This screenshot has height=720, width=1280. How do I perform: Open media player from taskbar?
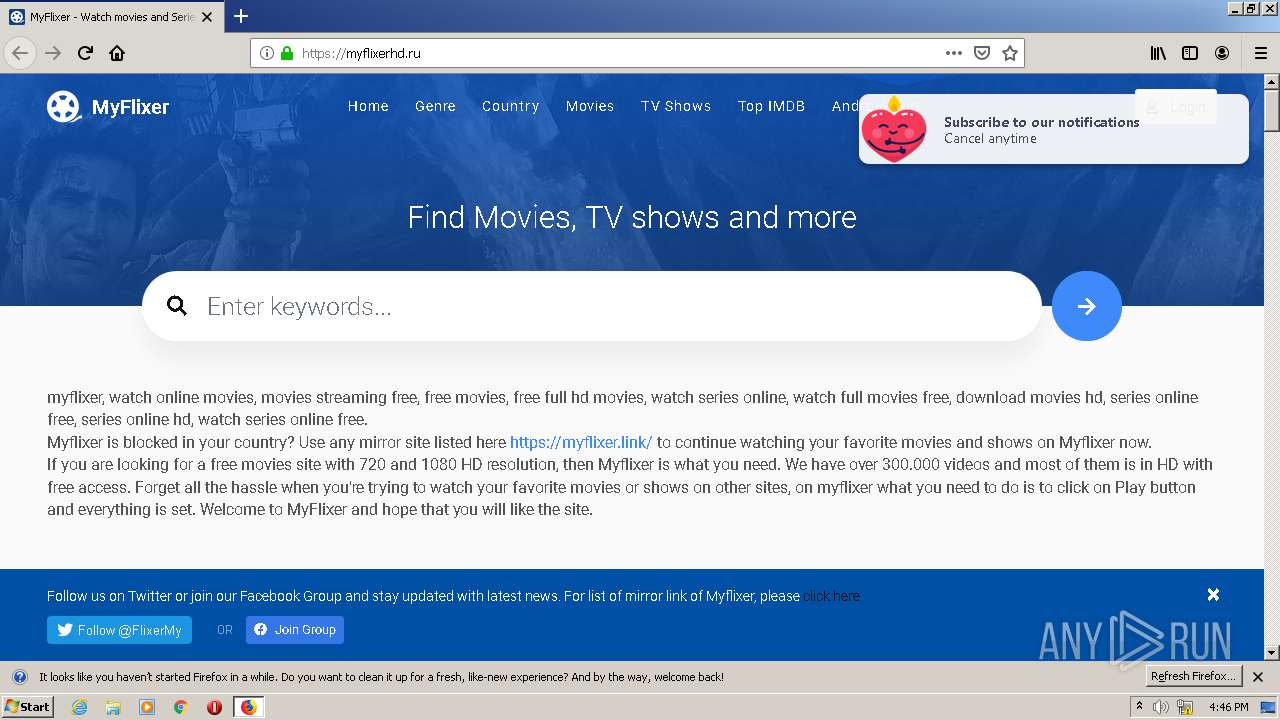(147, 707)
